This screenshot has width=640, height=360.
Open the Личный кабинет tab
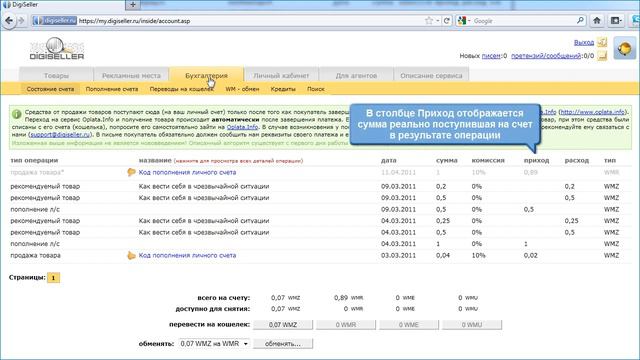(x=281, y=76)
